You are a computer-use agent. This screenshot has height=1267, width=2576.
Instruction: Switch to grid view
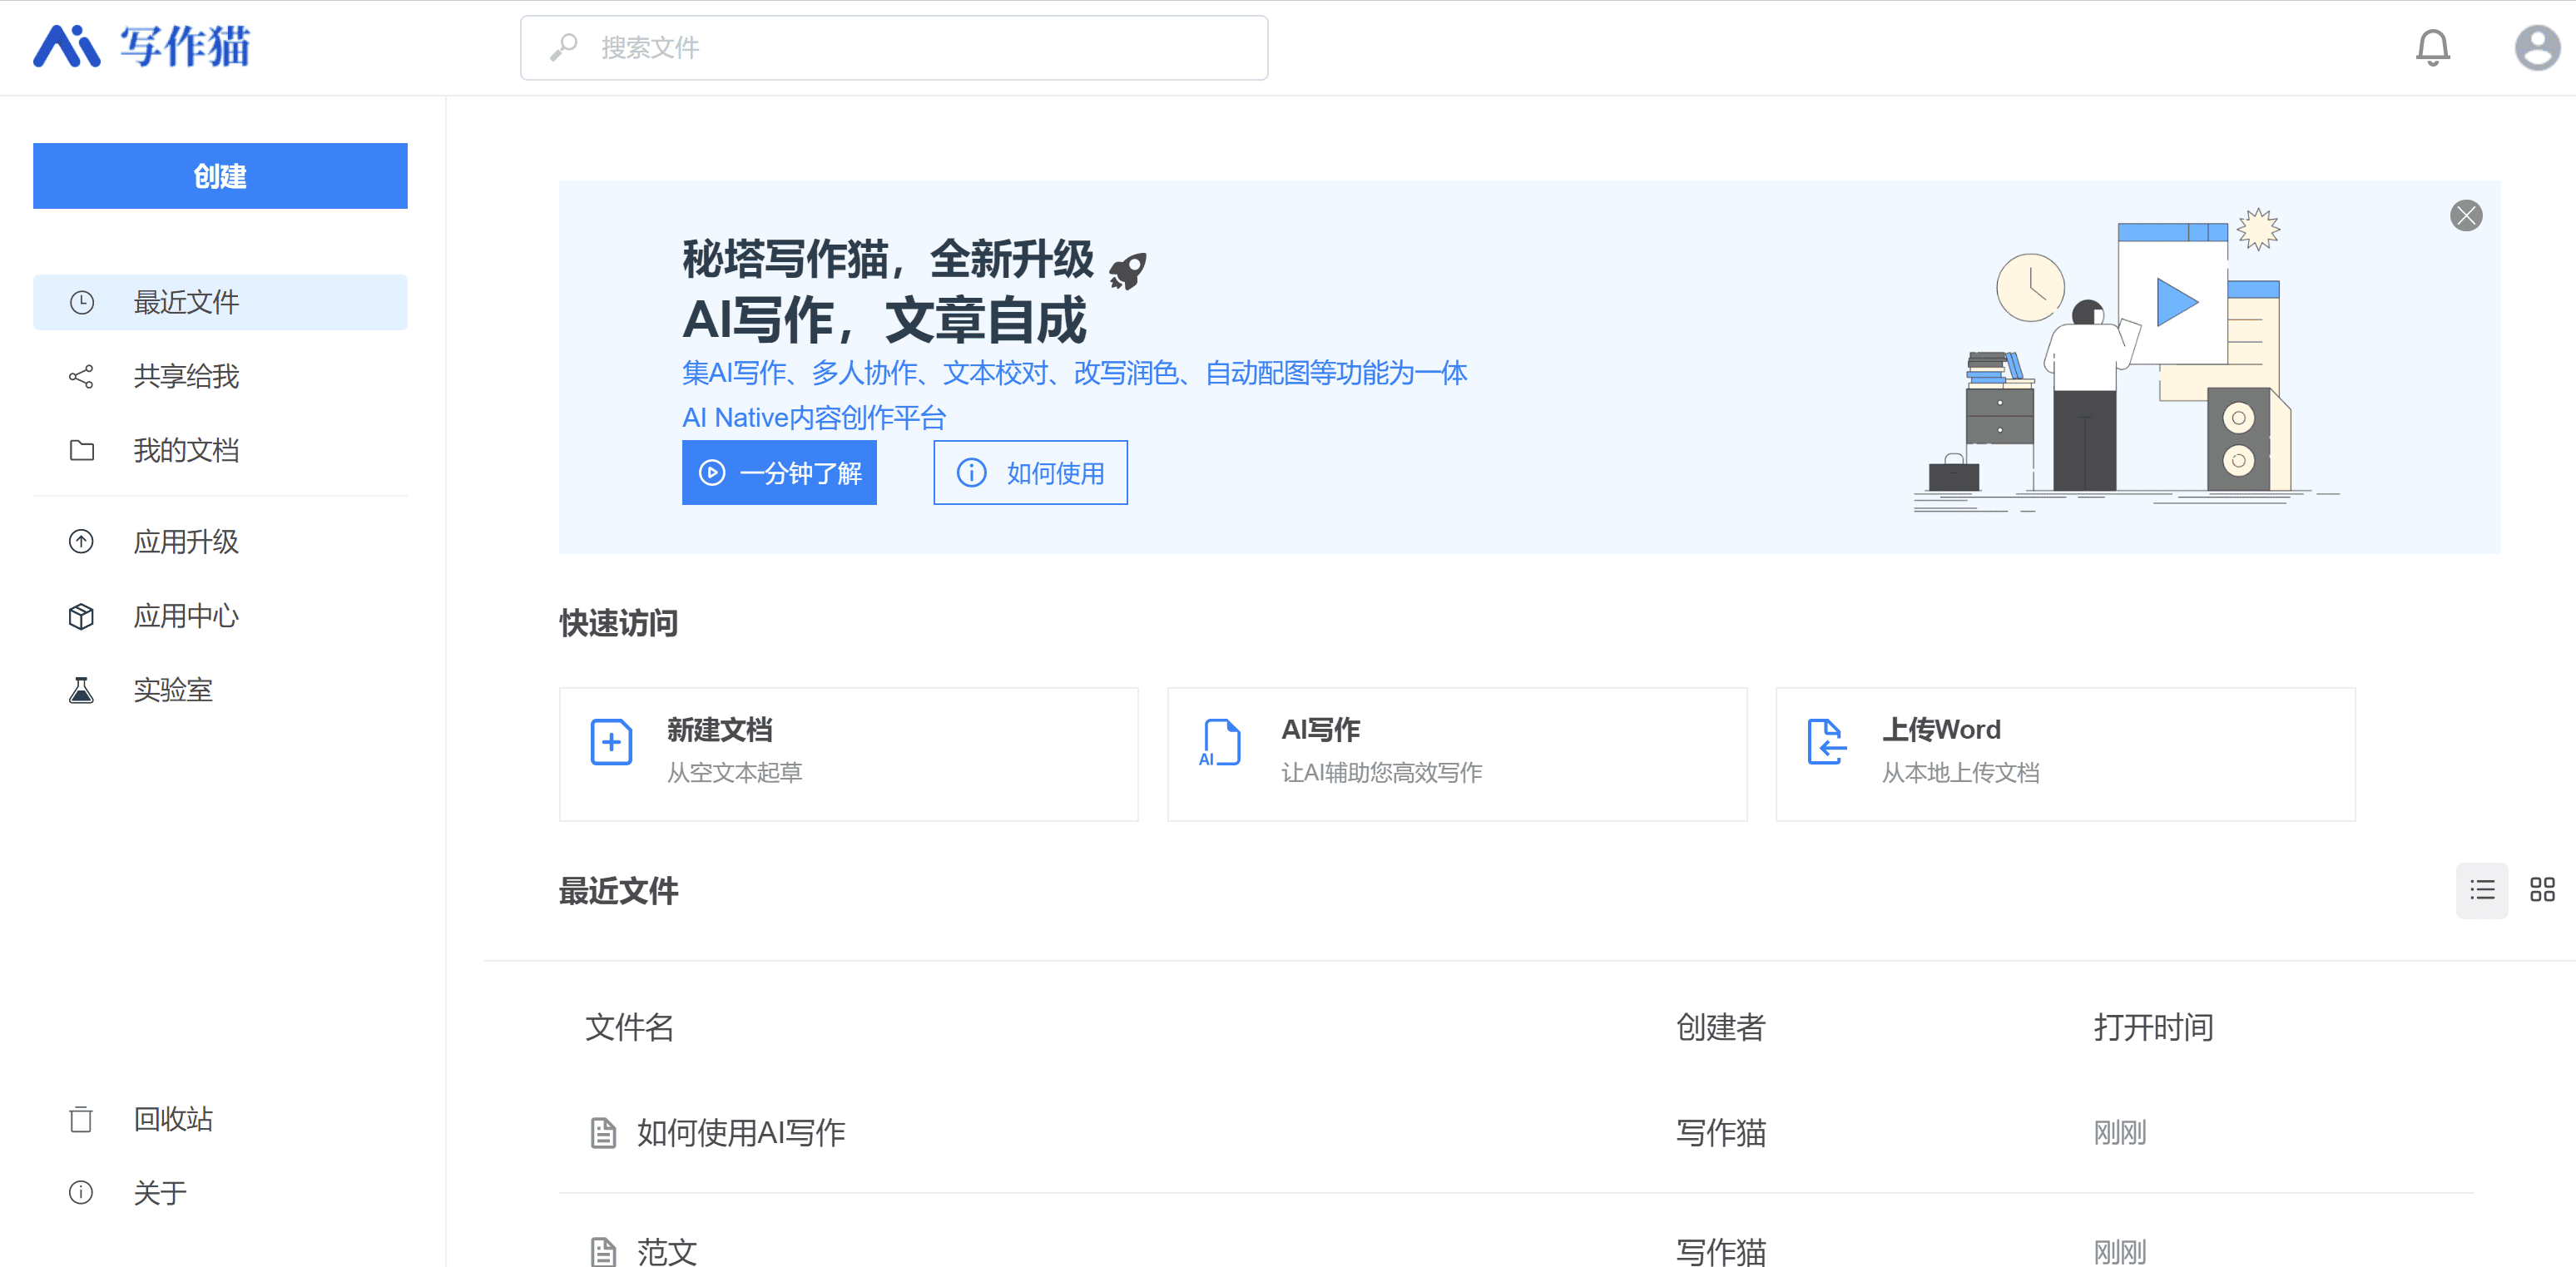(2541, 889)
